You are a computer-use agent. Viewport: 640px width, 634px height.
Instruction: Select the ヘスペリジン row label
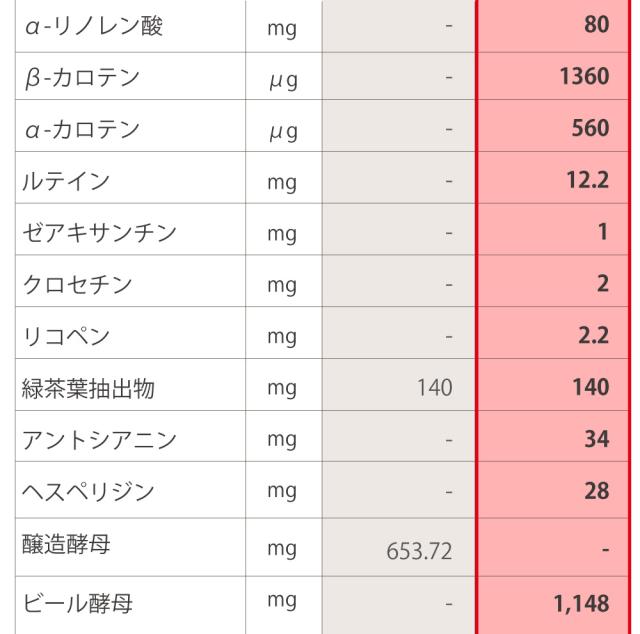(x=88, y=491)
